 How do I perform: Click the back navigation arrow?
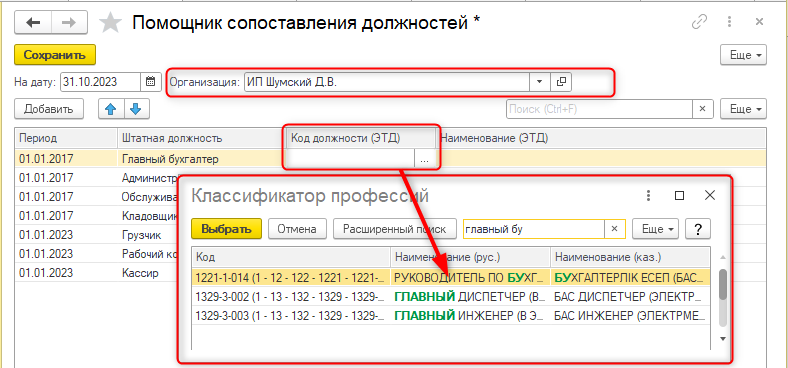(x=33, y=23)
